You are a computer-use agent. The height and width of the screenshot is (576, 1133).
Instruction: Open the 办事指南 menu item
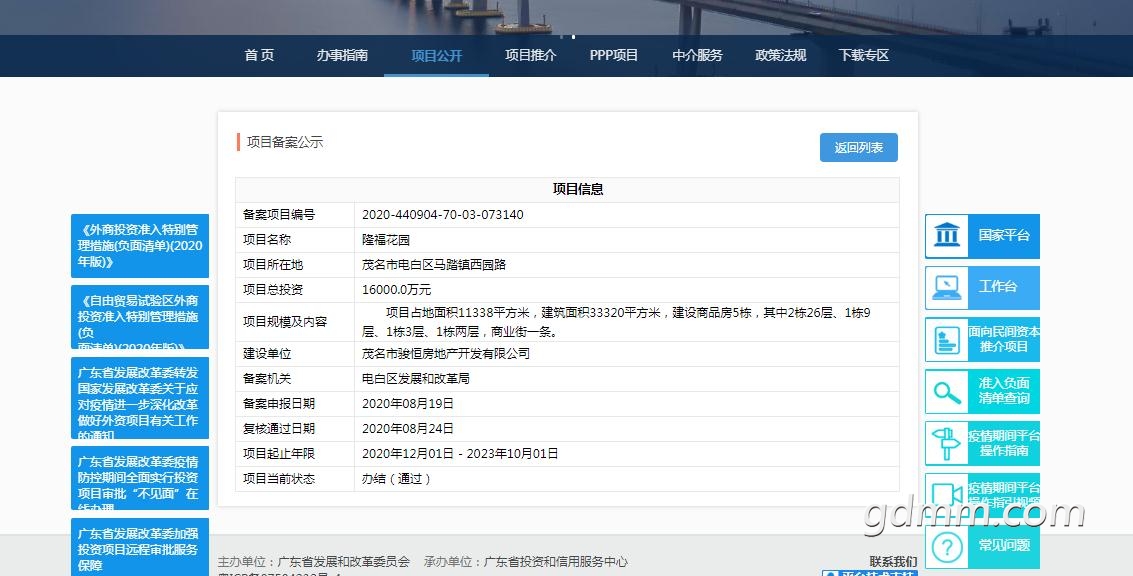click(343, 55)
